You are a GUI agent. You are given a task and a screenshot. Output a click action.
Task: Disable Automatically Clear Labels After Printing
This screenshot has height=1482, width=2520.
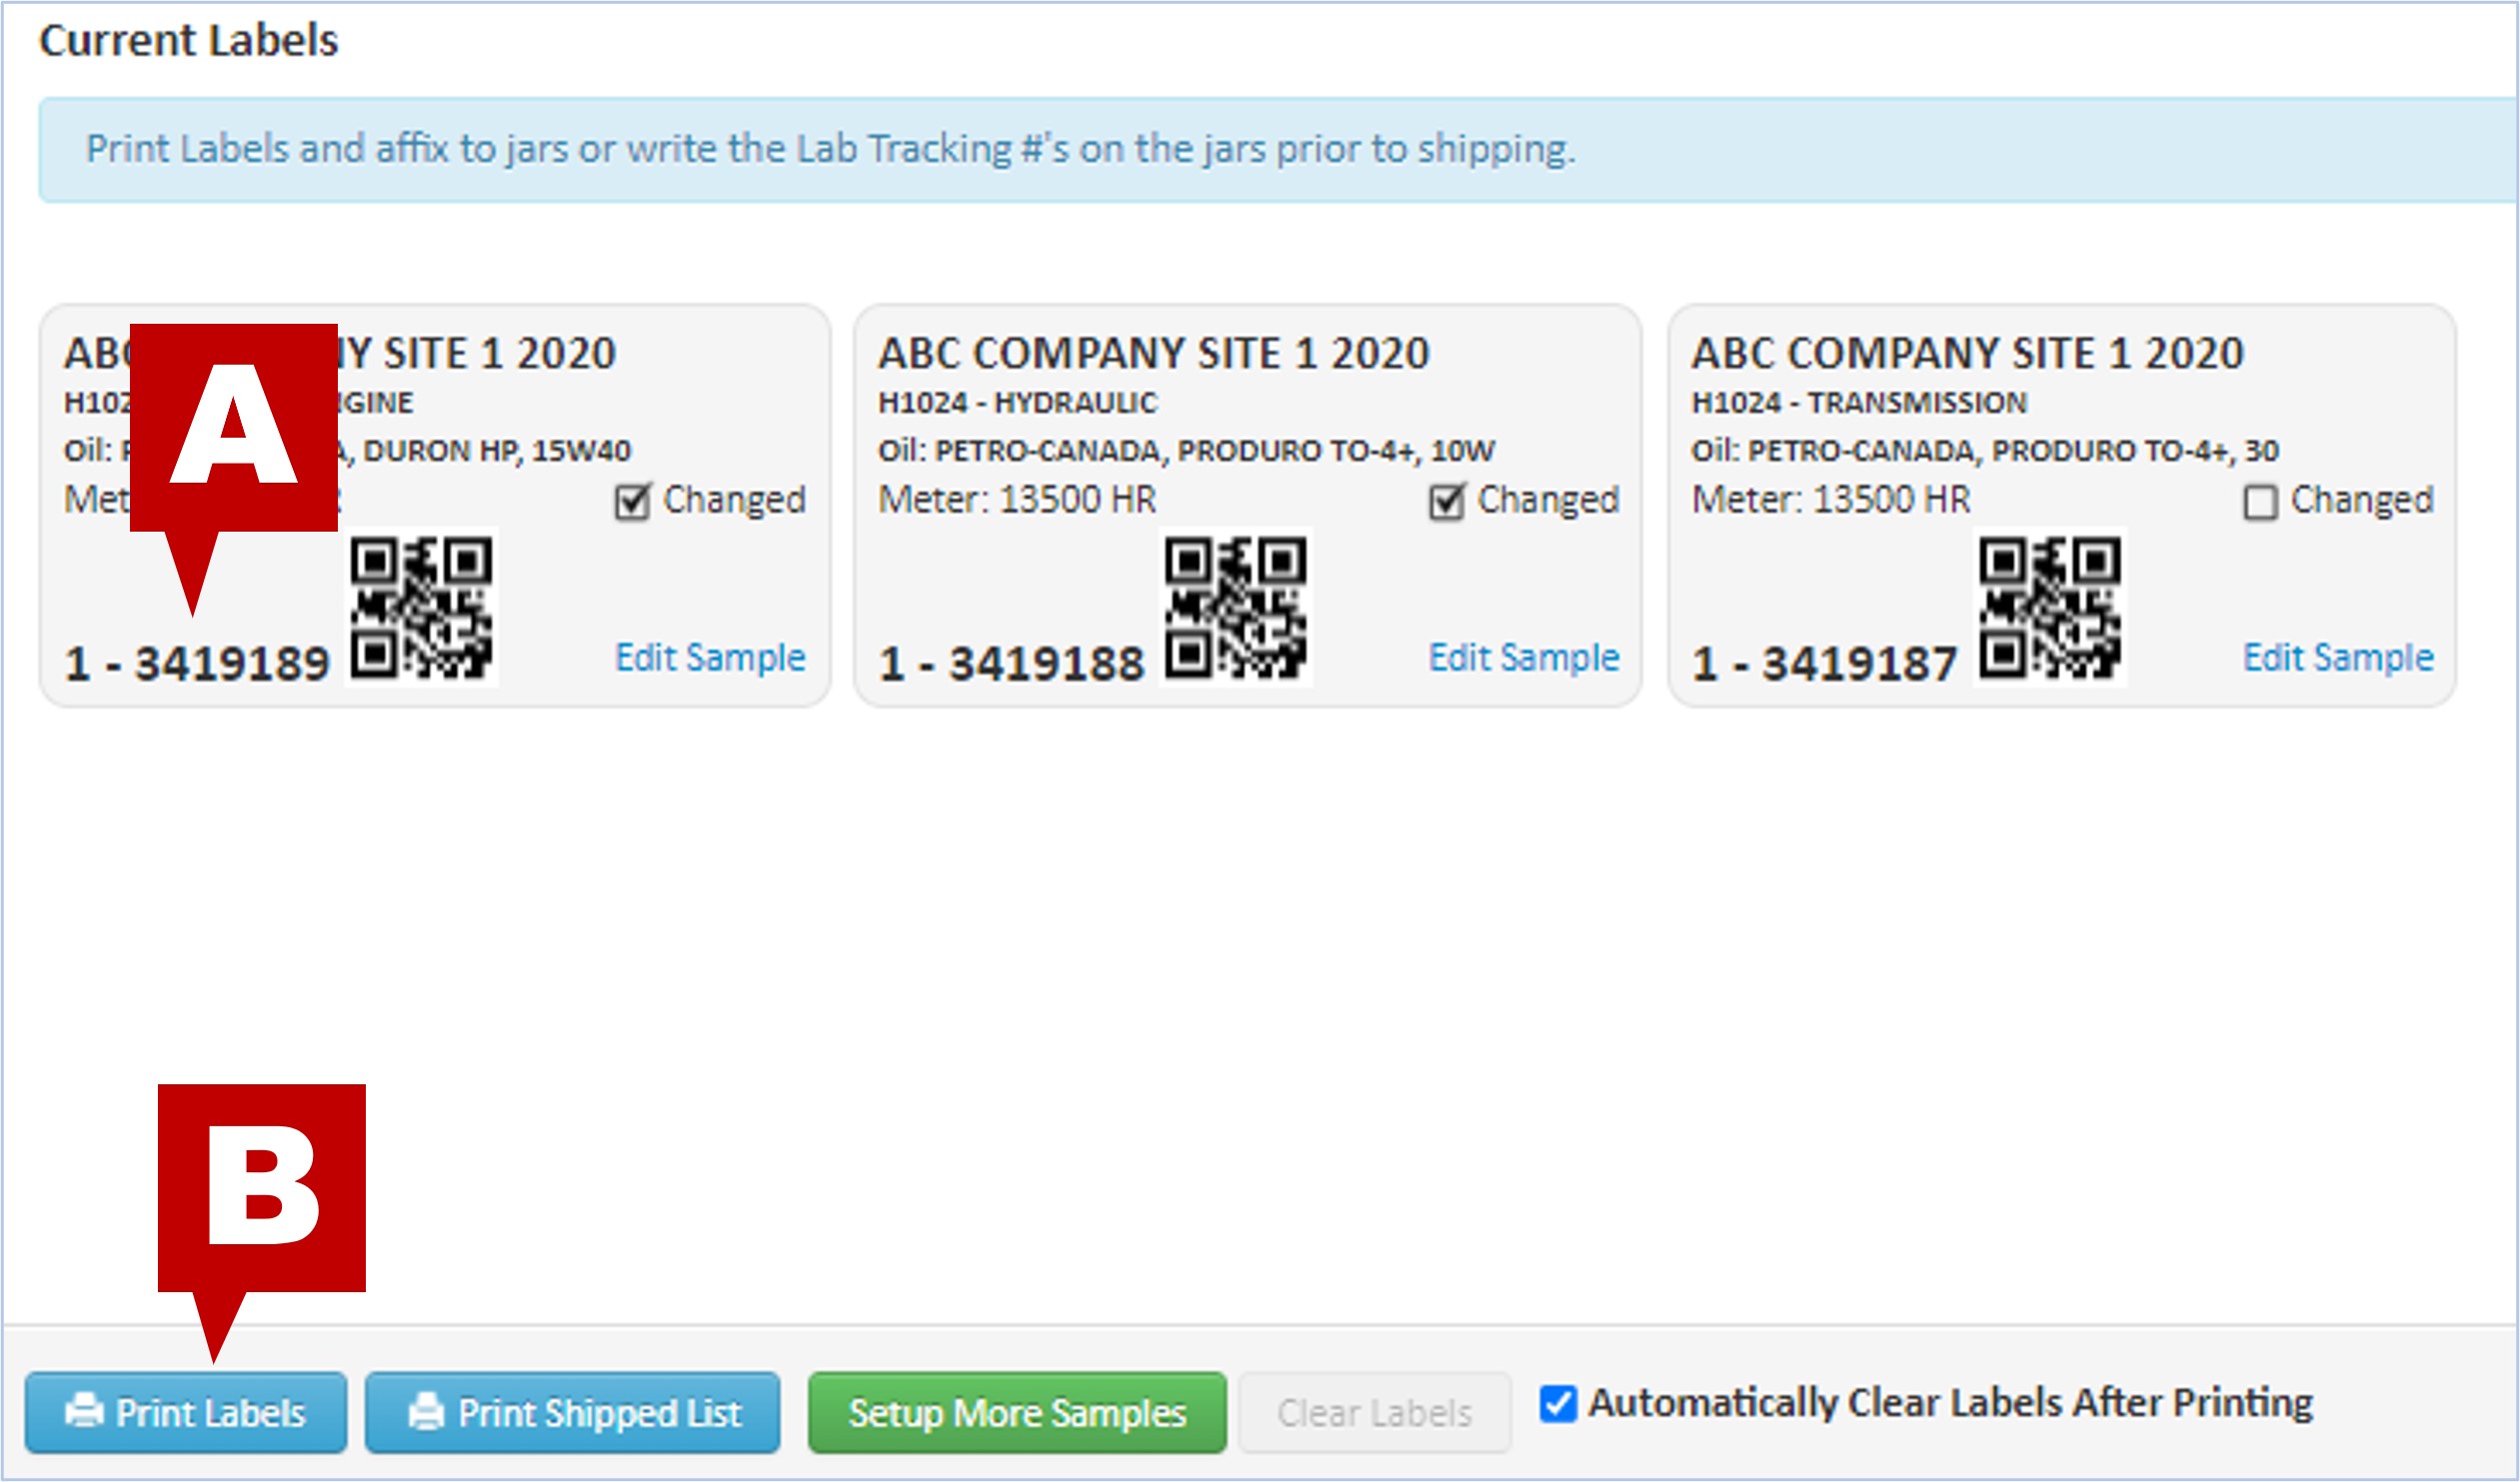coord(1558,1403)
